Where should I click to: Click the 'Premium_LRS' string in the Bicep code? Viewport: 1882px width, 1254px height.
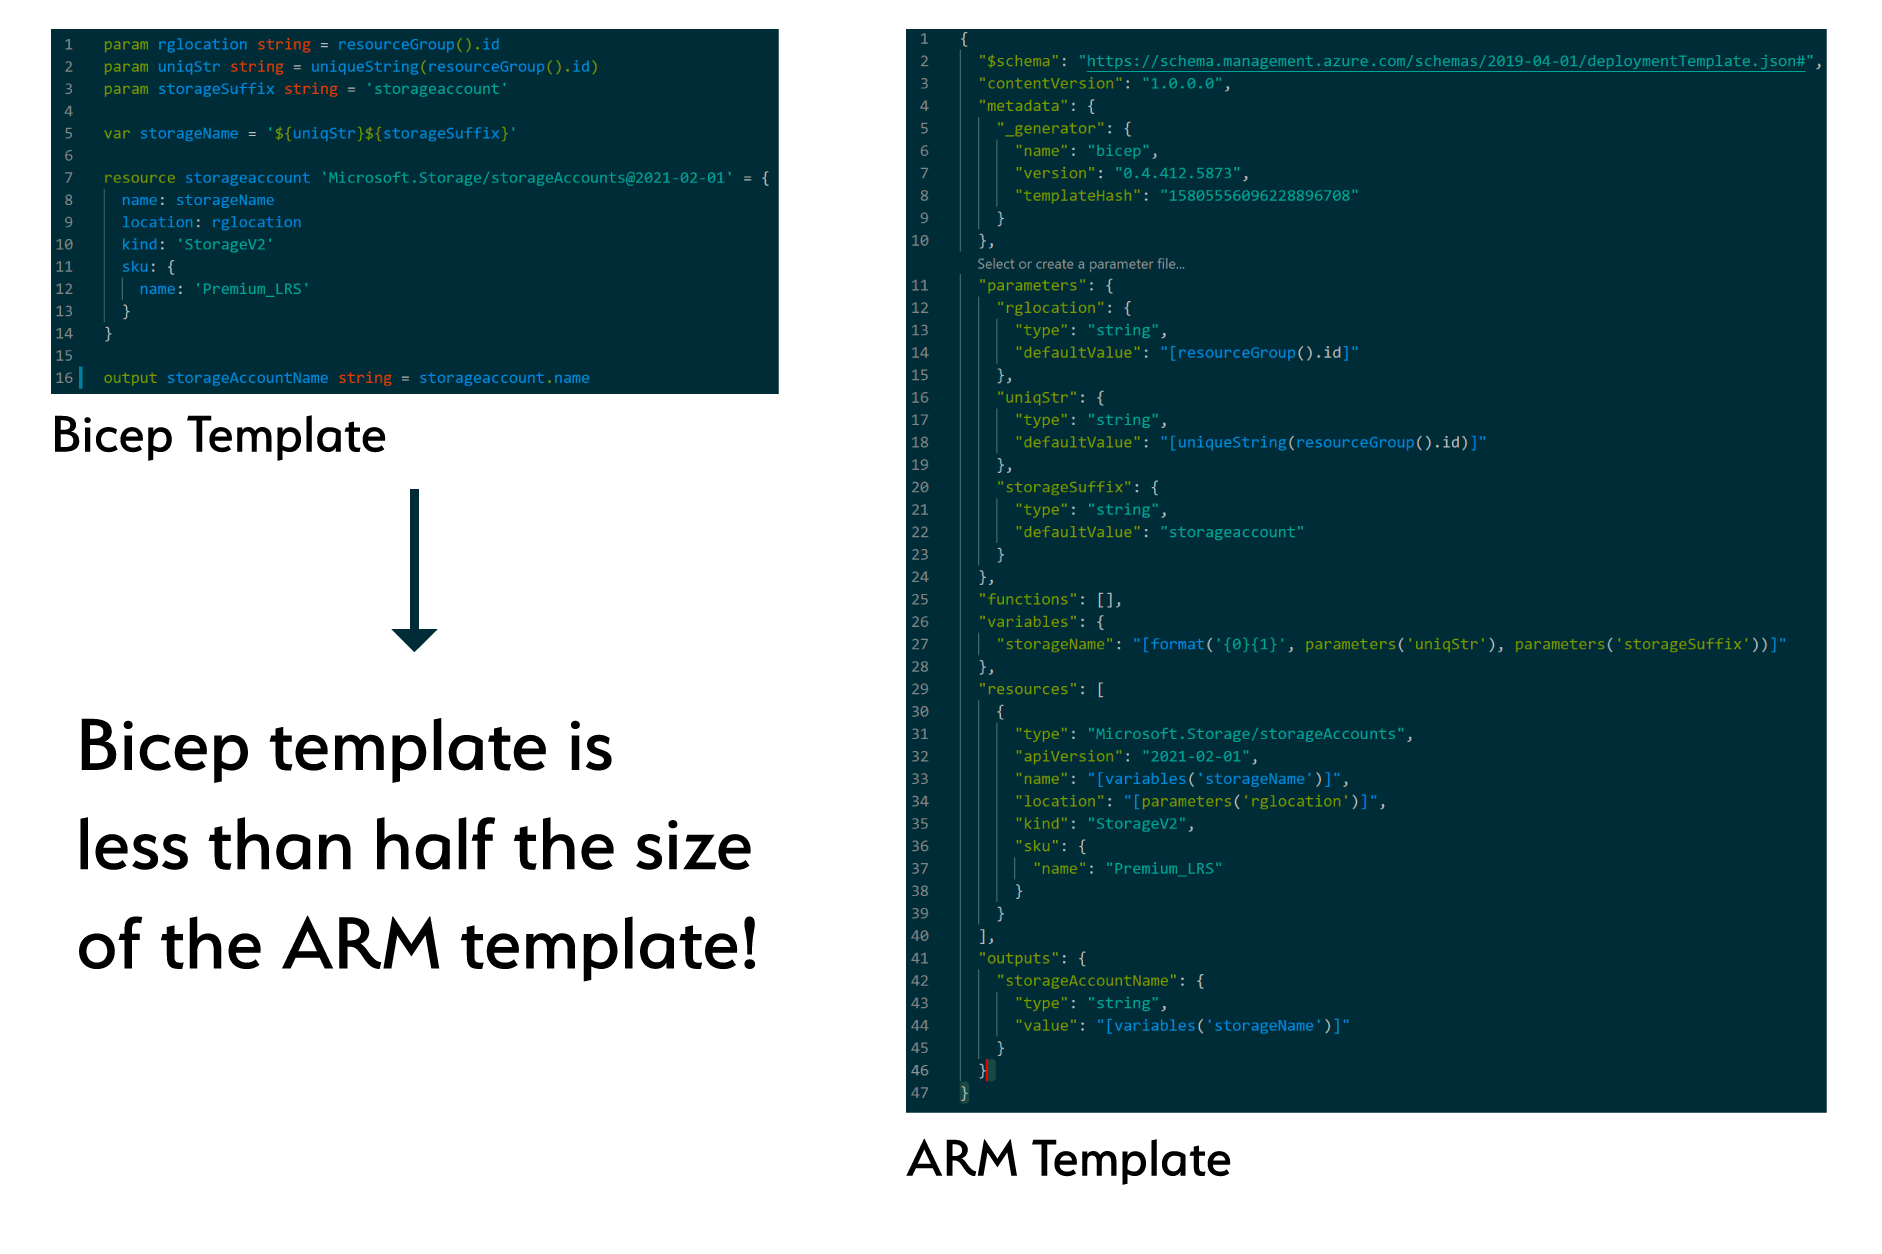coord(252,289)
